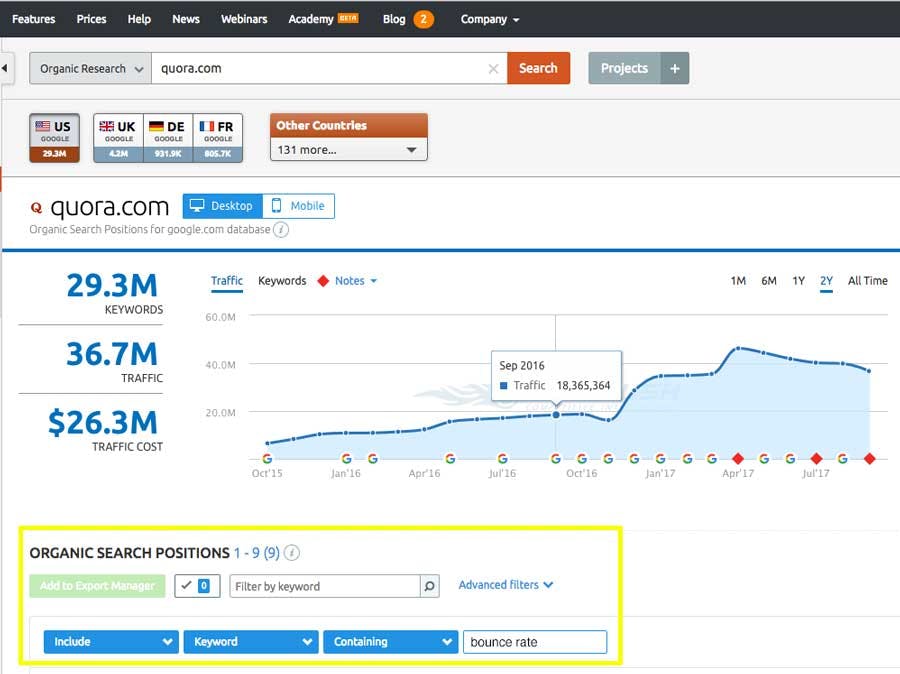Image resolution: width=900 pixels, height=674 pixels.
Task: Switch to Desktop view
Action: [223, 206]
